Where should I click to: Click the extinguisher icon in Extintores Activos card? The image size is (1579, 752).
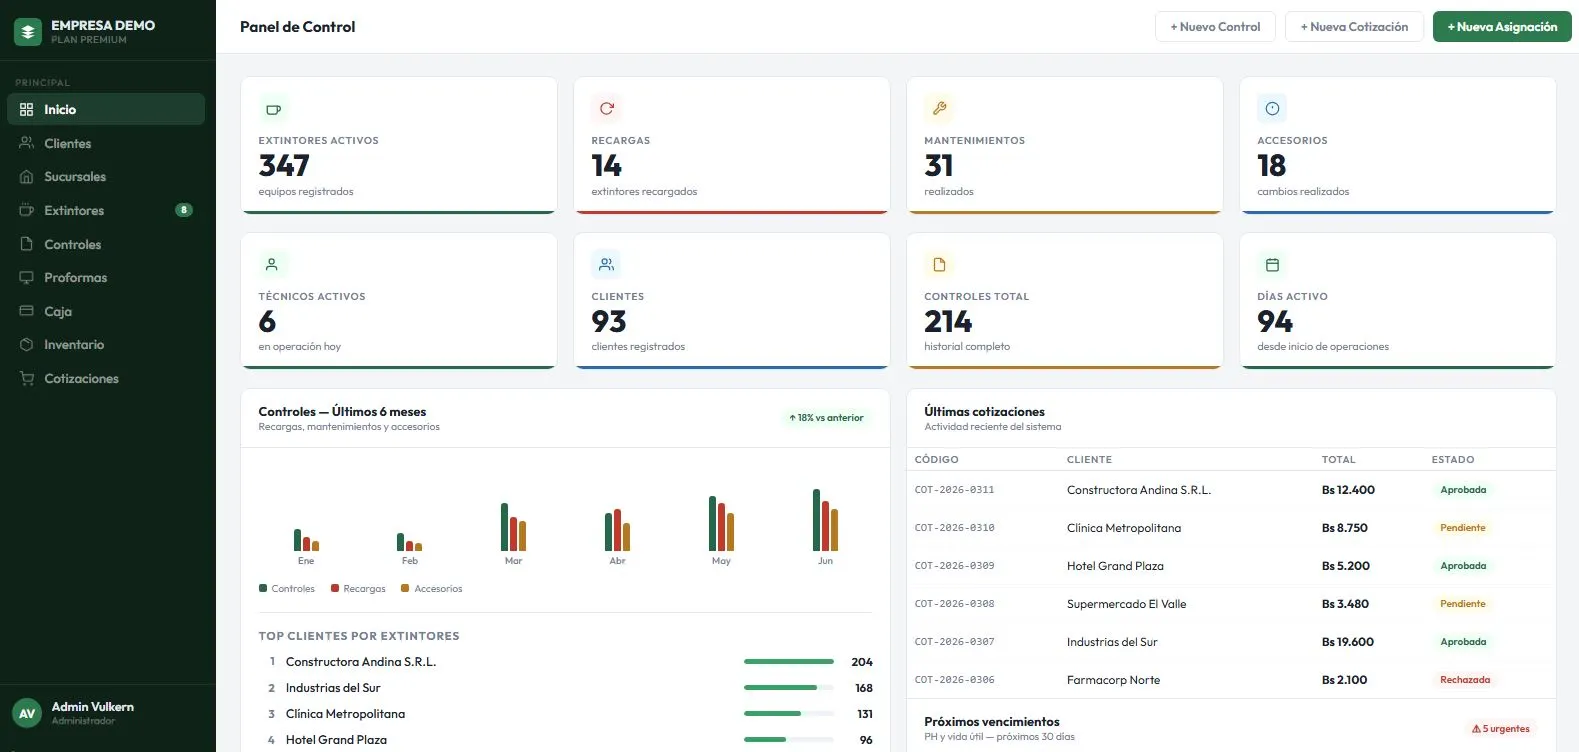click(273, 109)
